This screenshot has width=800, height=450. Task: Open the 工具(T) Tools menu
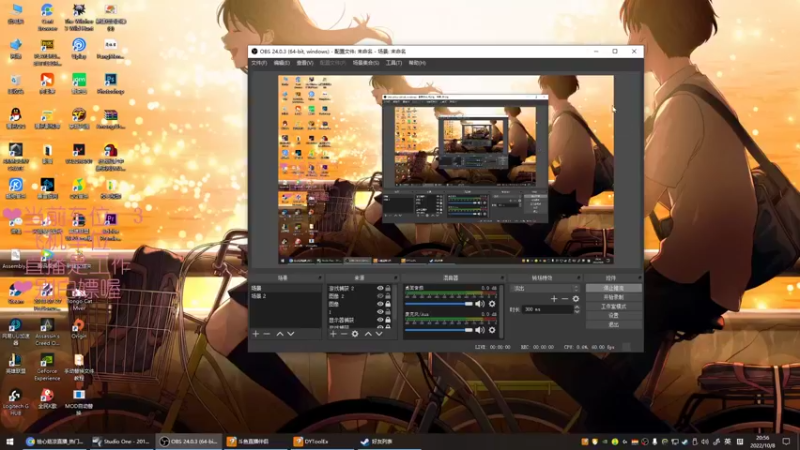point(394,63)
